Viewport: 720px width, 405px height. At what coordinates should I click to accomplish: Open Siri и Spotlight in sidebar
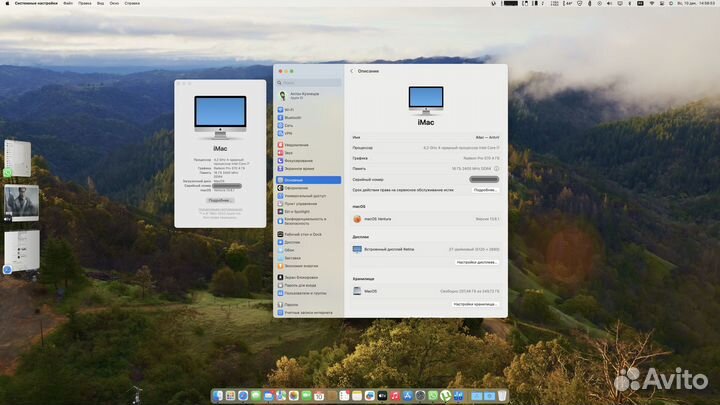click(309, 211)
